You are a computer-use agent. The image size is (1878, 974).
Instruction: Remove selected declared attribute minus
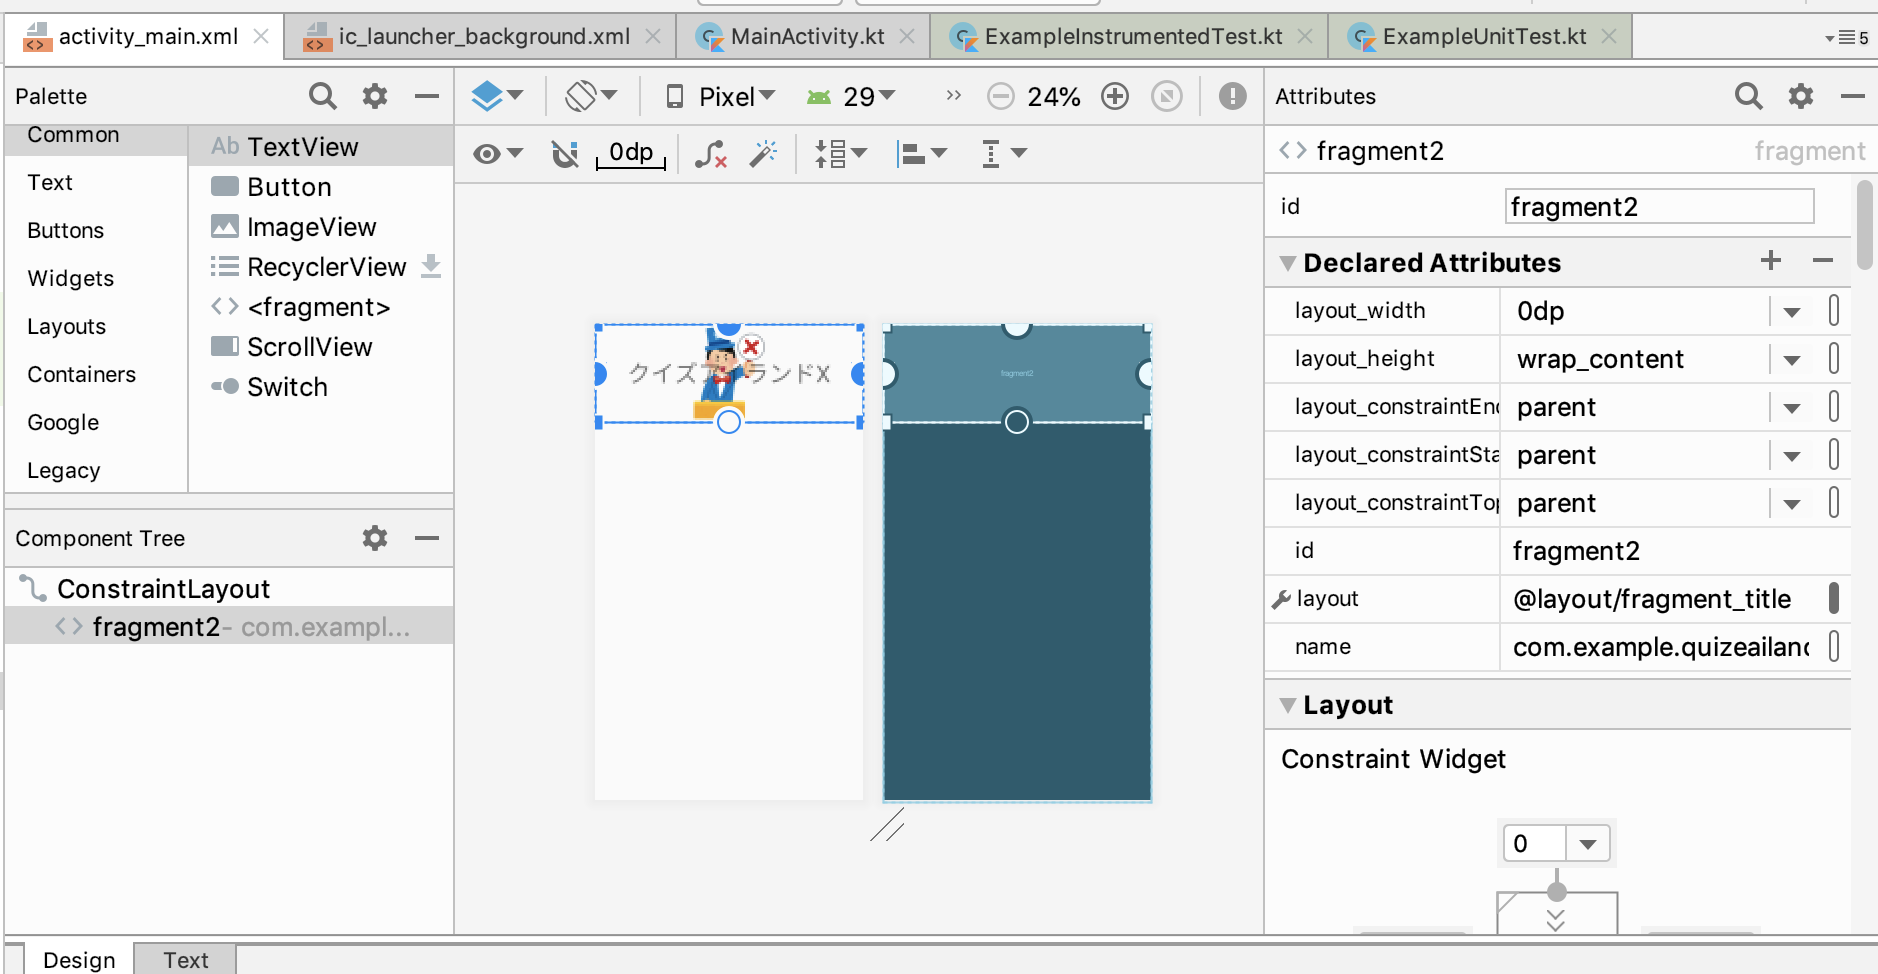click(x=1823, y=261)
